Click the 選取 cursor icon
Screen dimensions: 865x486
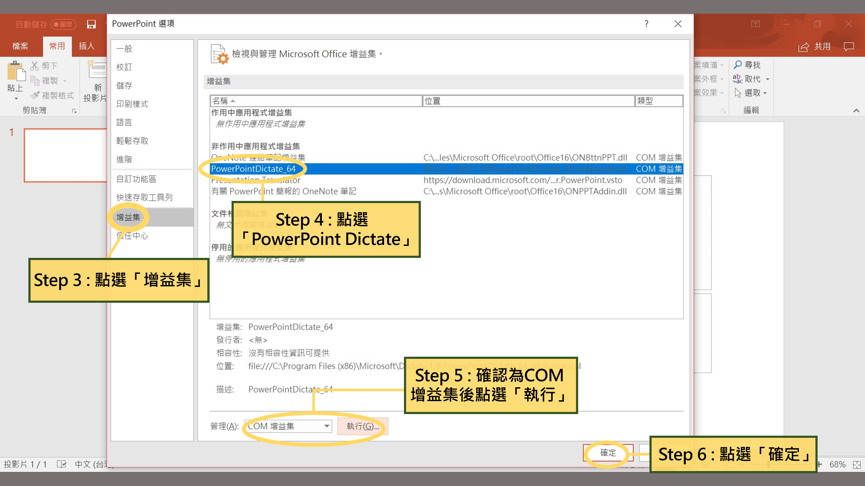738,93
